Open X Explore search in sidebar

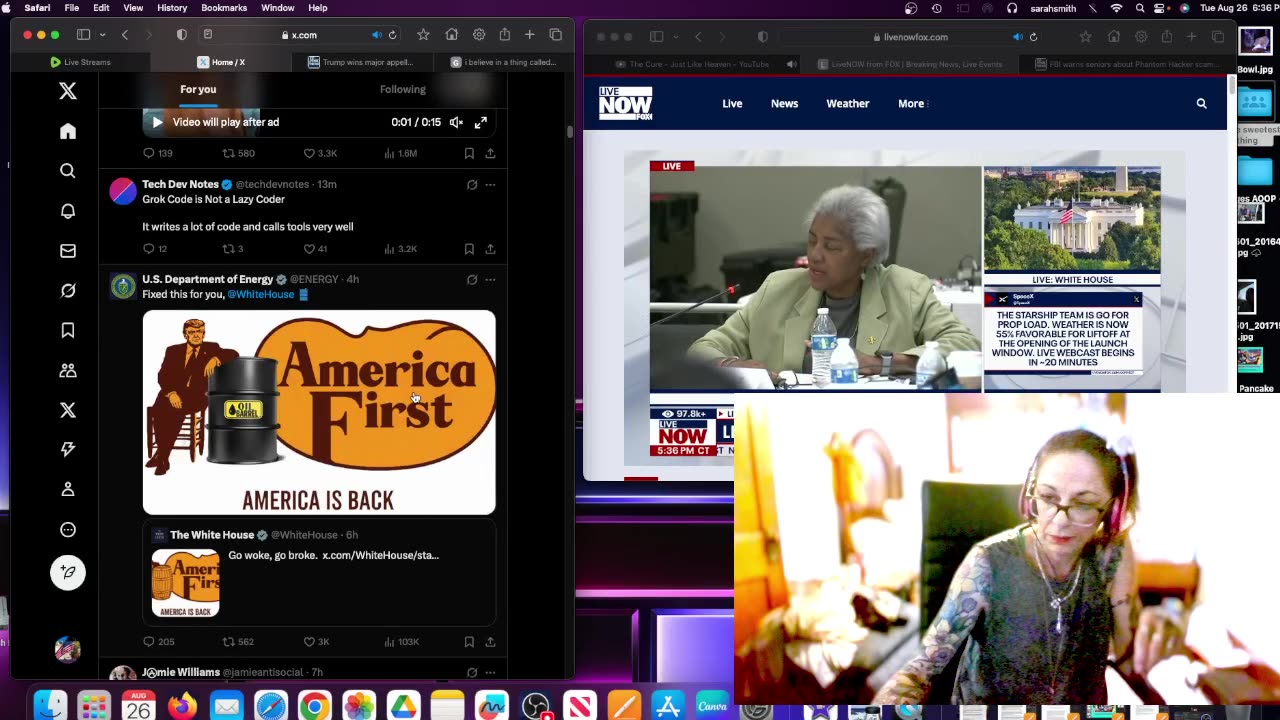coord(68,171)
